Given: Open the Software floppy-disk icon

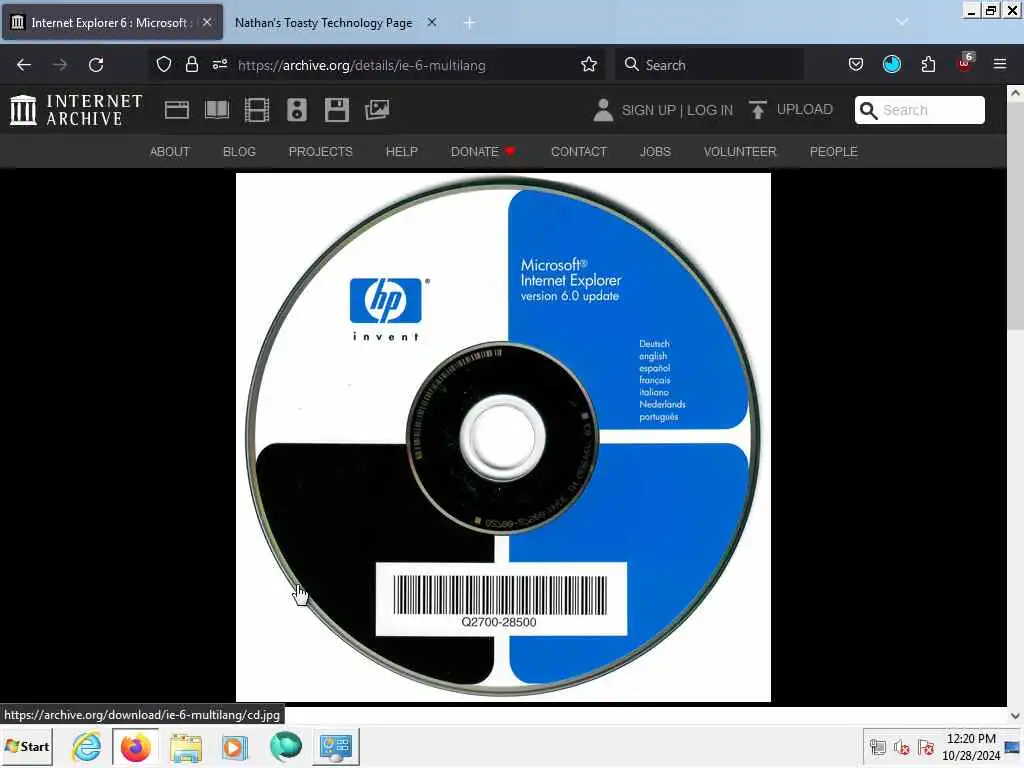Looking at the screenshot, I should coord(337,110).
